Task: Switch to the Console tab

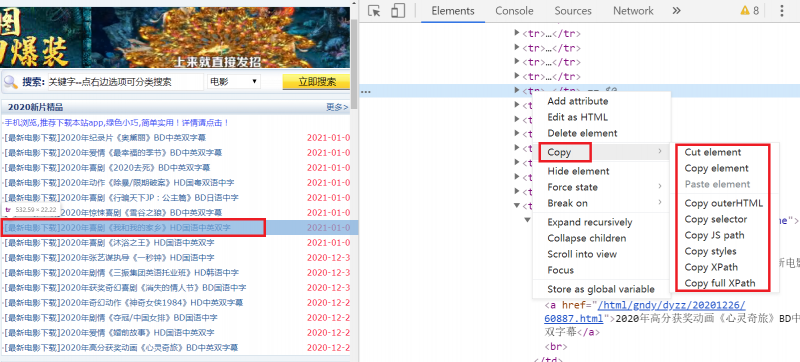Action: coord(514,11)
